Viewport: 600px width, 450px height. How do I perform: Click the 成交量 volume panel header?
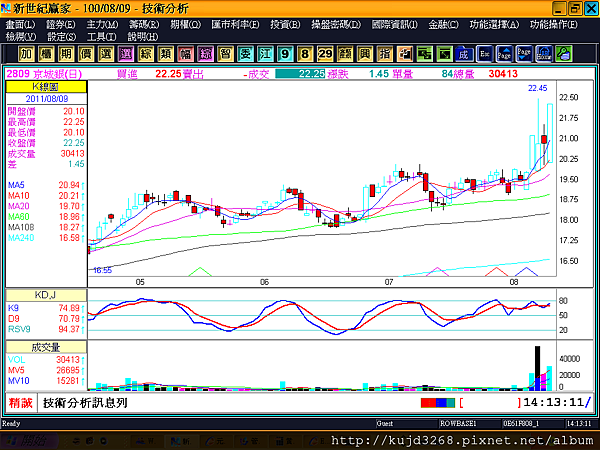coord(46,347)
